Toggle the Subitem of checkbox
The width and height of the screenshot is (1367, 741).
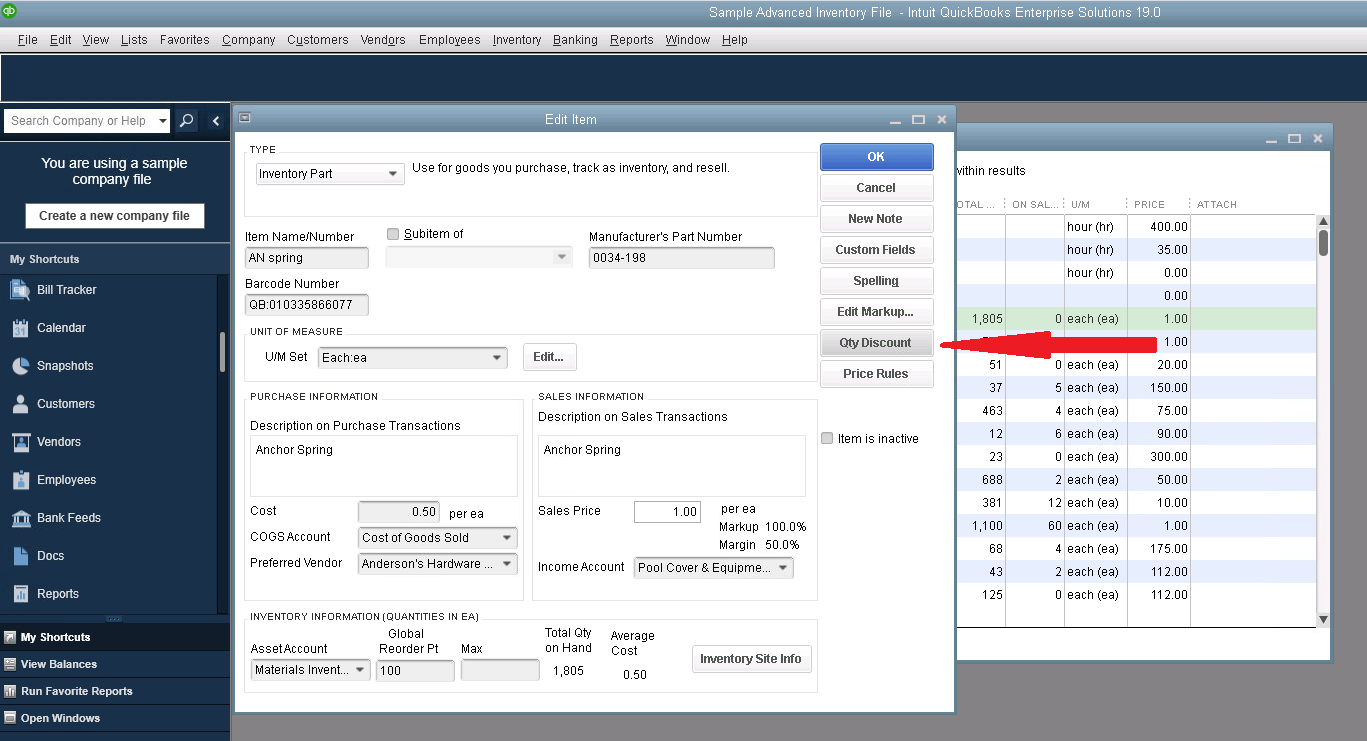click(x=393, y=234)
